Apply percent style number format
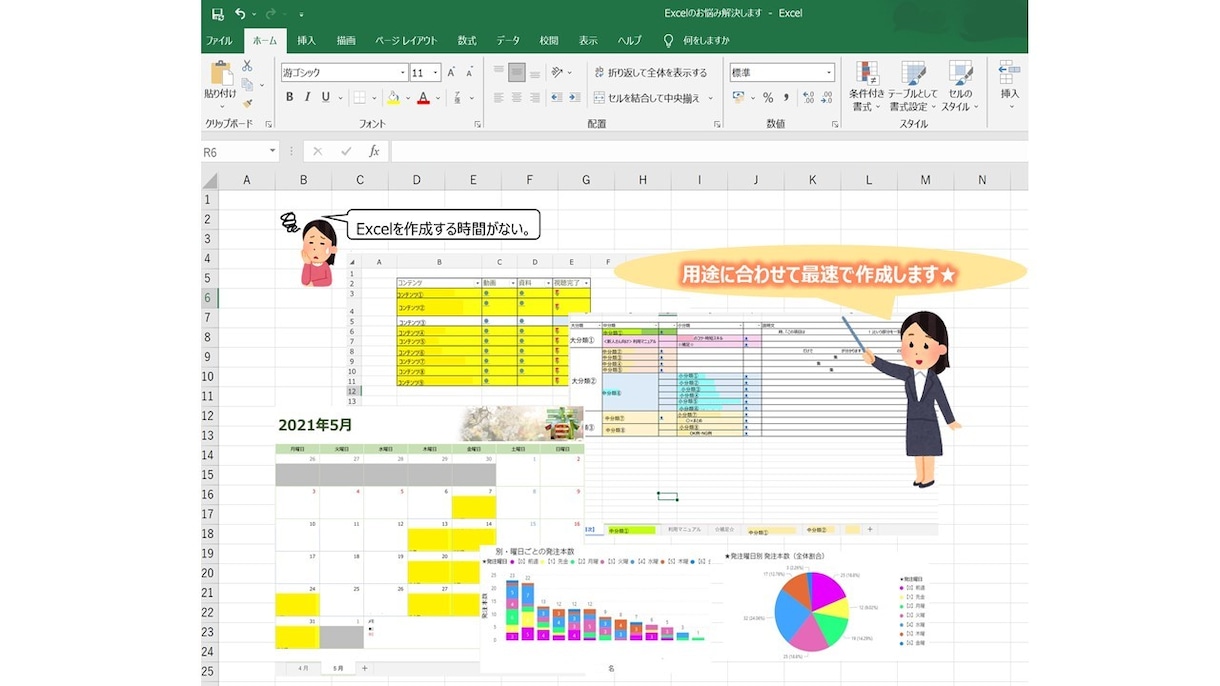The image size is (1220, 686). coord(768,98)
